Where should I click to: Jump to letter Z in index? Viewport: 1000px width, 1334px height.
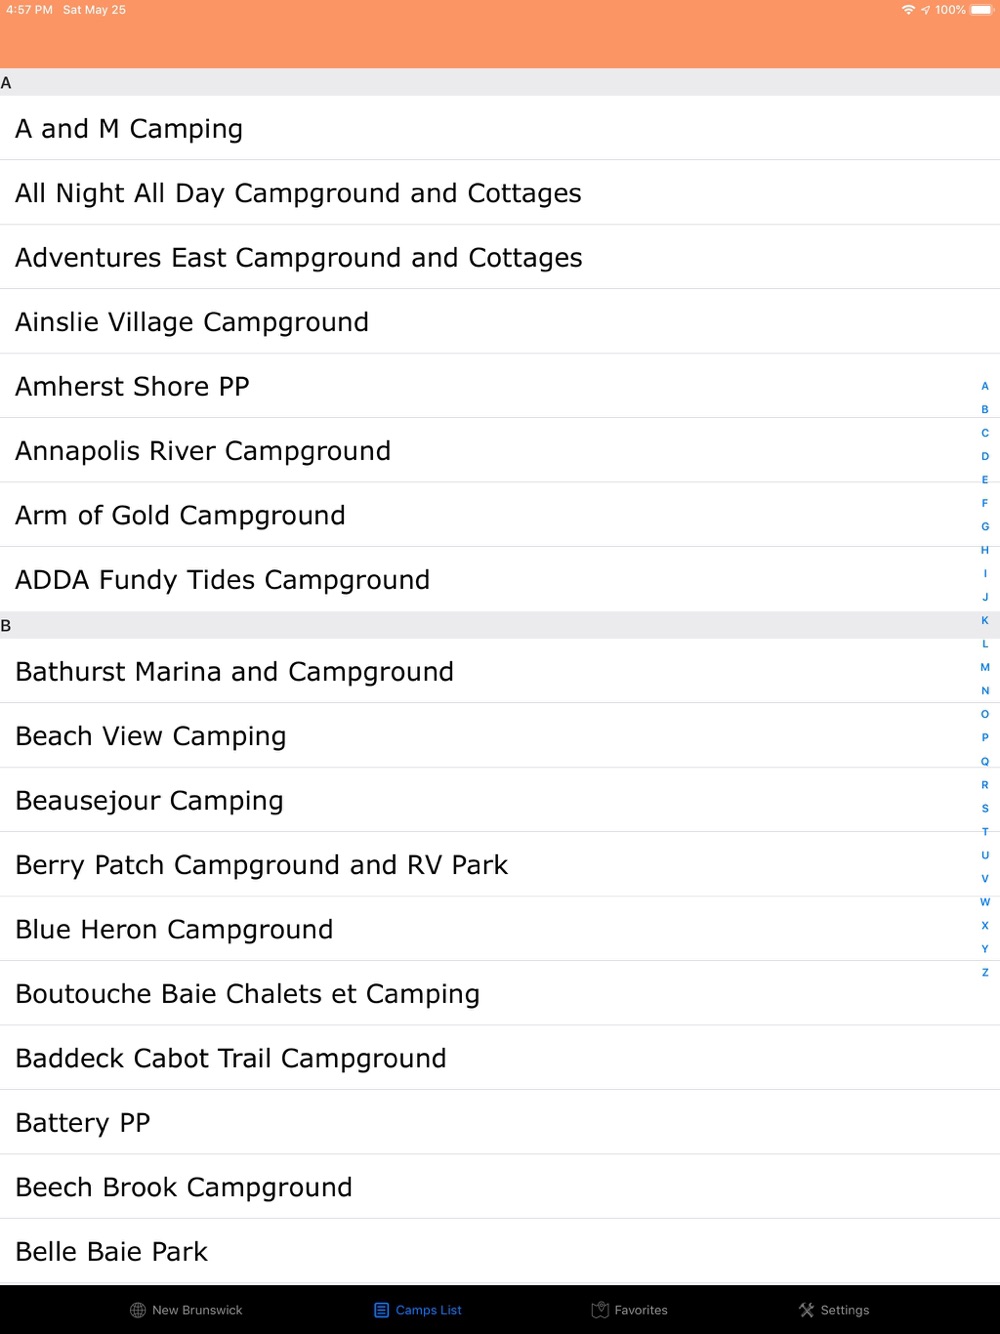pos(985,972)
